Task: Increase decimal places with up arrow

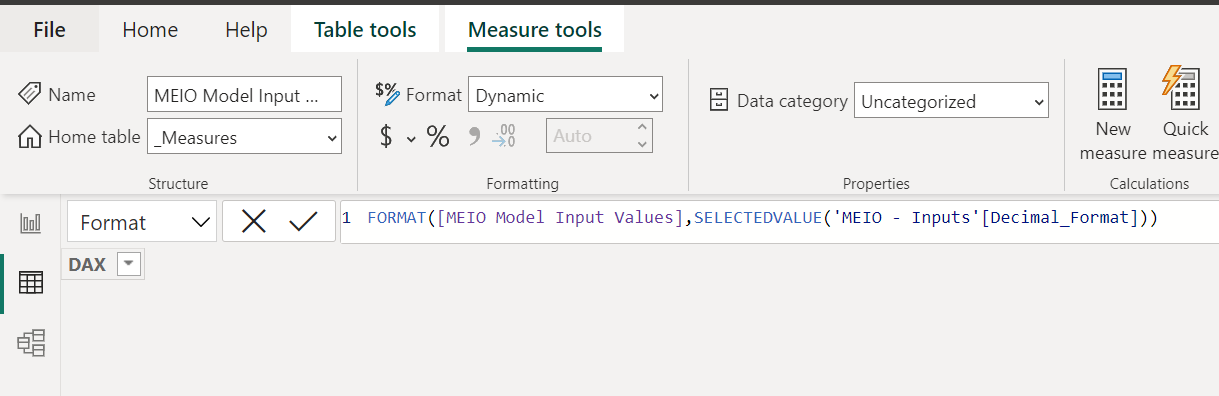Action: [x=643, y=127]
